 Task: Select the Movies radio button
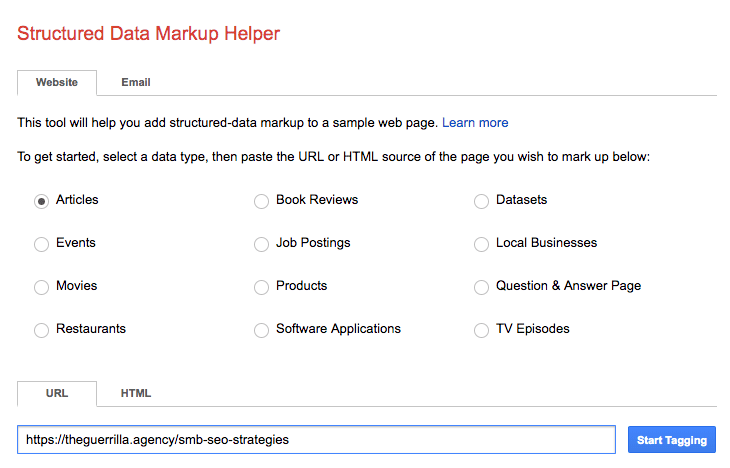pos(41,287)
